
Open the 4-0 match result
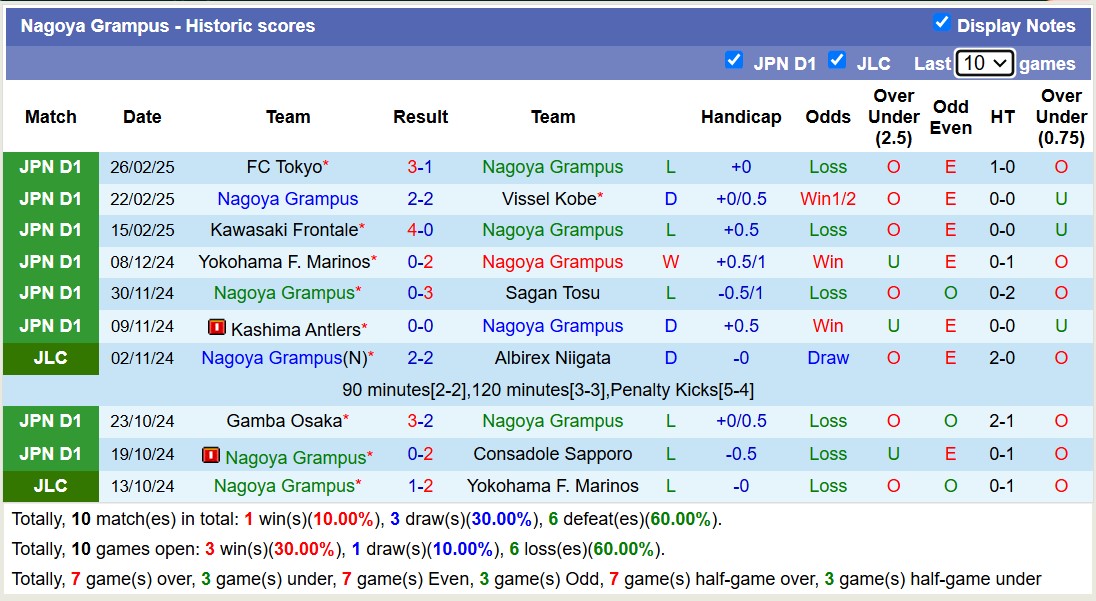point(420,230)
